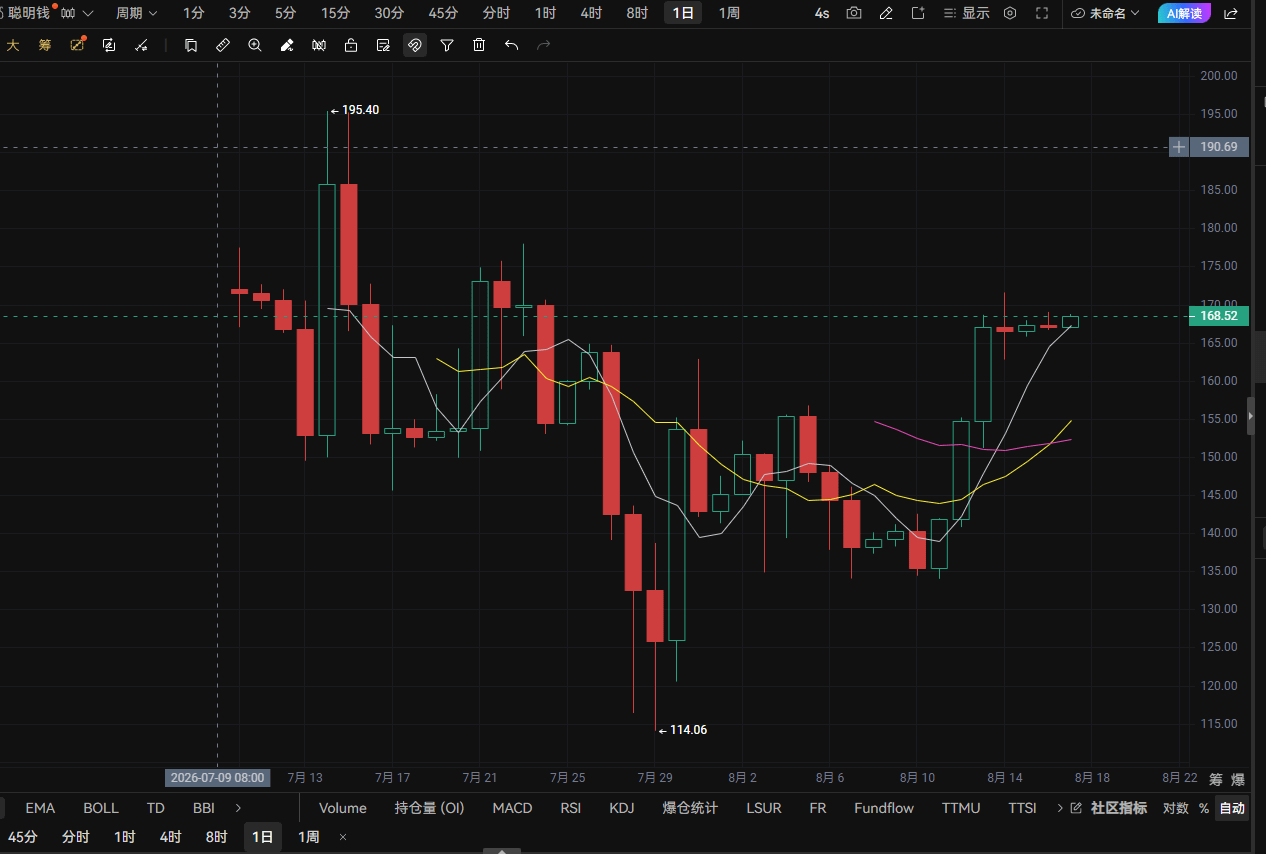Click the crosshair plus button at 190.69
Screen dimensions: 1266x854
(x=1179, y=147)
